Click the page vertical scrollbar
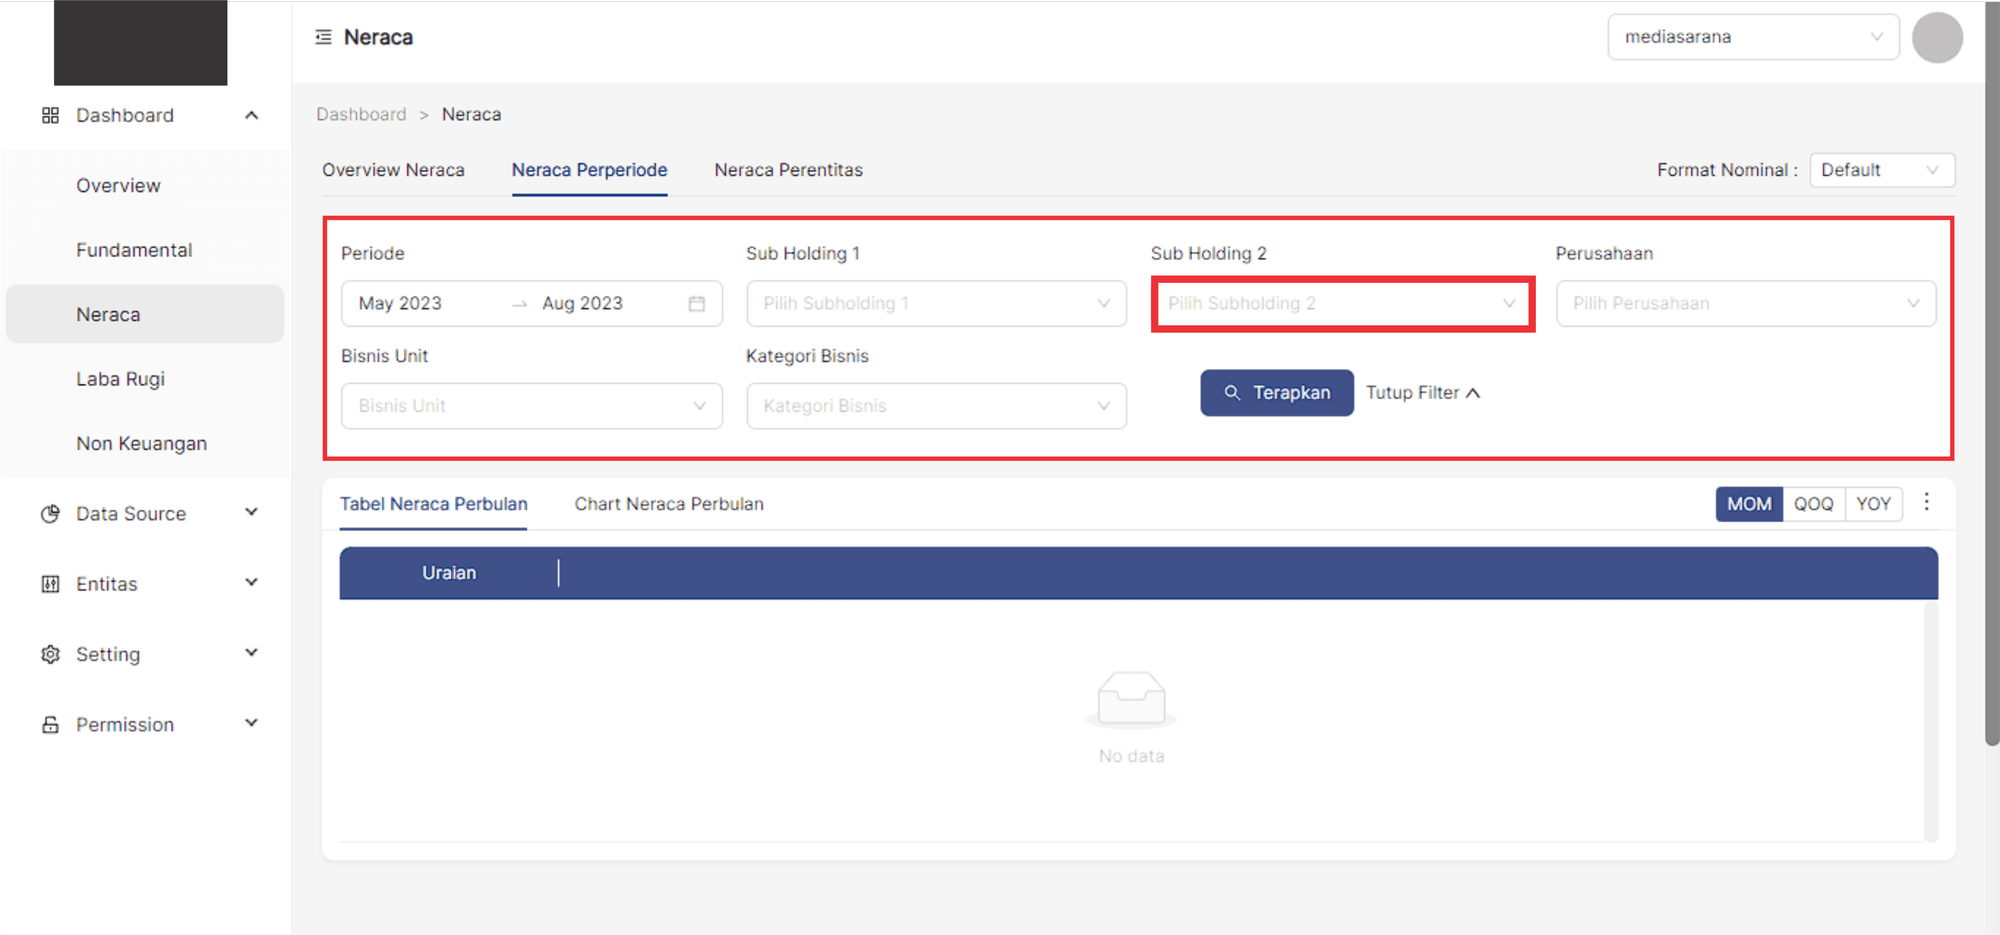 pyautogui.click(x=1991, y=400)
